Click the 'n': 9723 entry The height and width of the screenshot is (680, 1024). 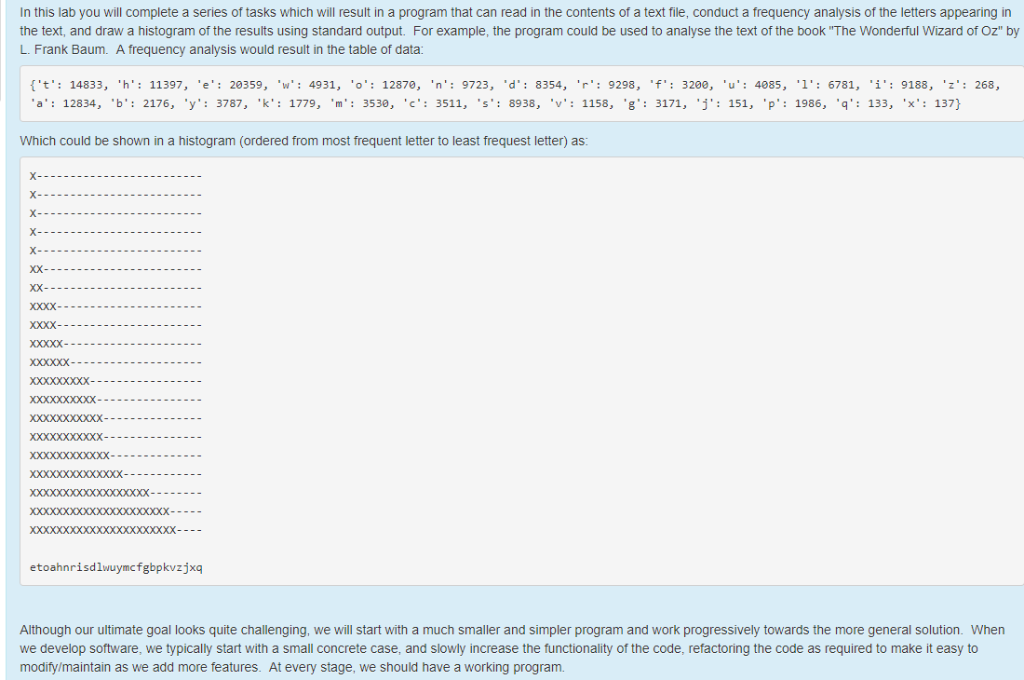click(x=459, y=84)
